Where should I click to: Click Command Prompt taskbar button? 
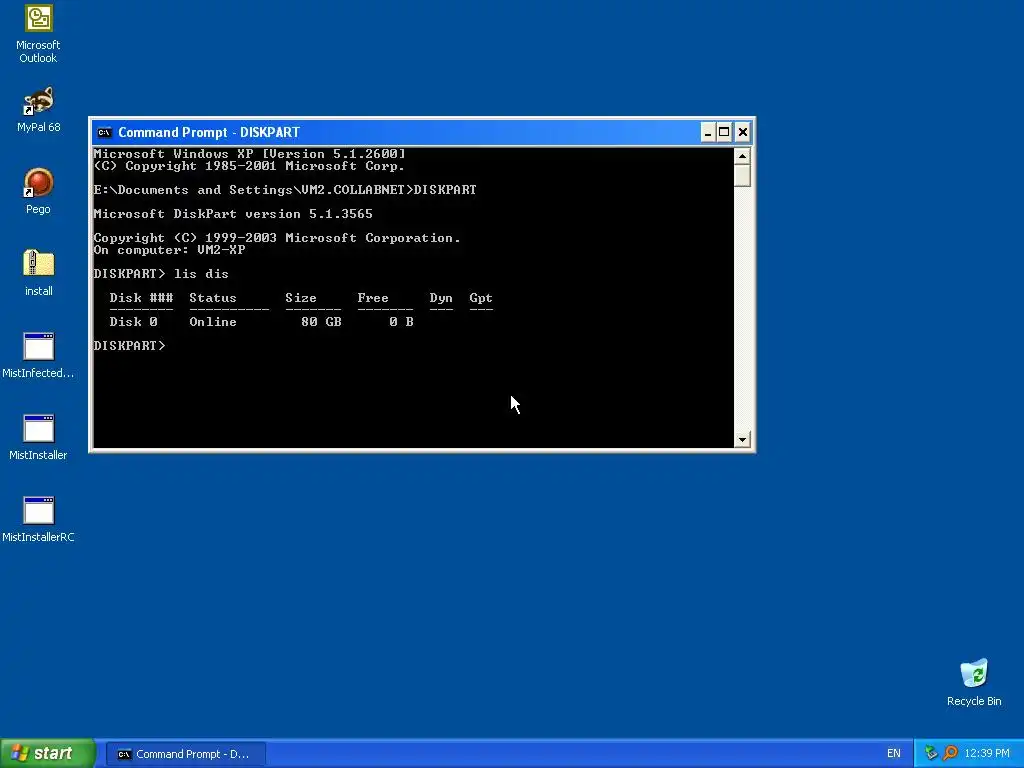pyautogui.click(x=185, y=754)
